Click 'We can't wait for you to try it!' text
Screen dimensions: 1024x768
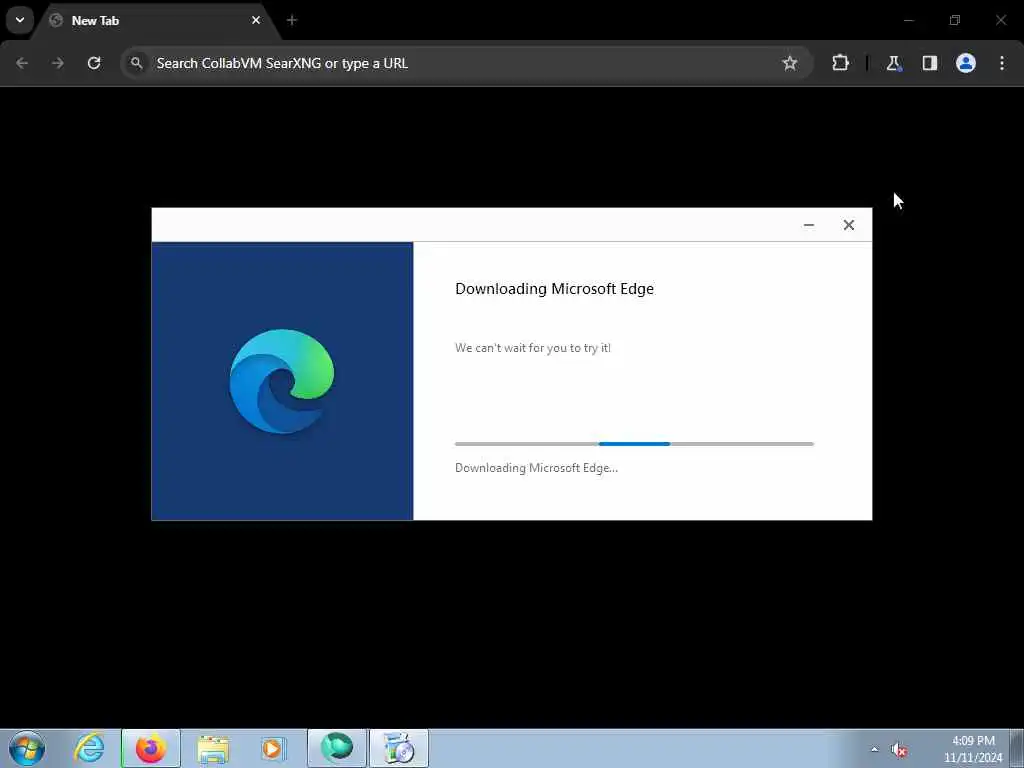[533, 348]
